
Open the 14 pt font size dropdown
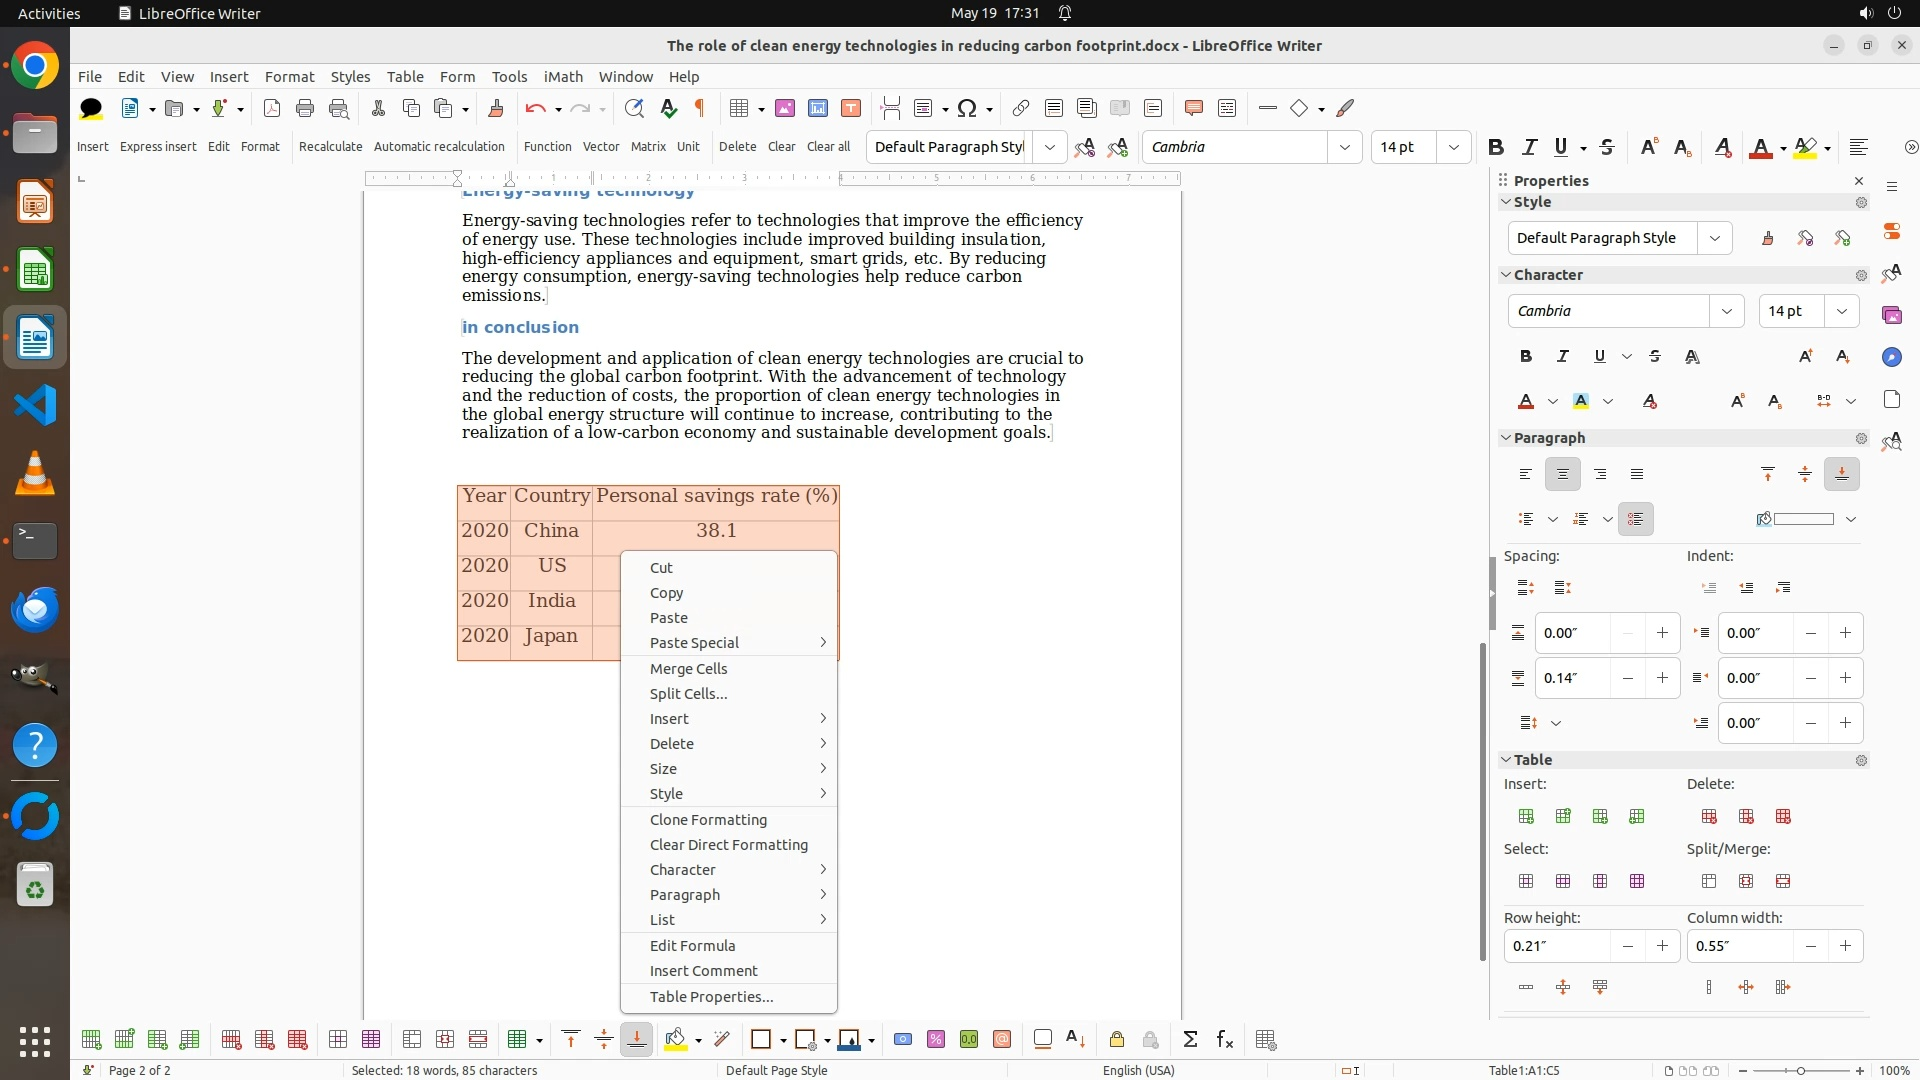tap(1453, 147)
